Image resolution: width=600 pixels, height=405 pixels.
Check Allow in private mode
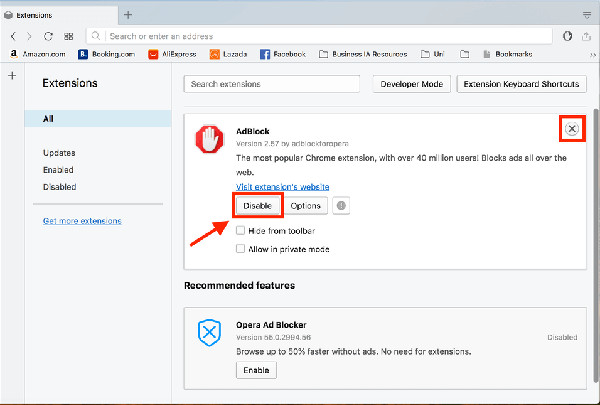point(240,248)
